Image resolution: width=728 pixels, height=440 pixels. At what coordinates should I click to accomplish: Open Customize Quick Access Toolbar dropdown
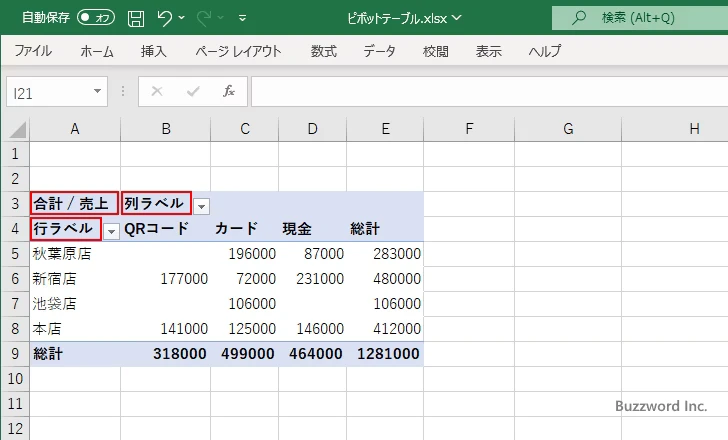[242, 18]
